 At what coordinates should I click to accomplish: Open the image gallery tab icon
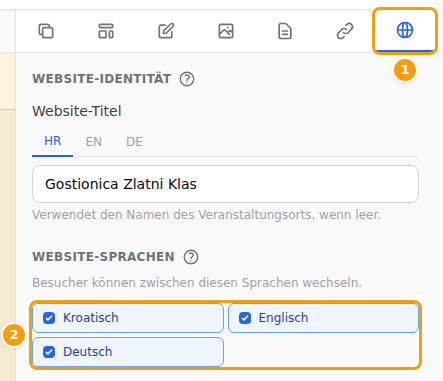tap(226, 31)
